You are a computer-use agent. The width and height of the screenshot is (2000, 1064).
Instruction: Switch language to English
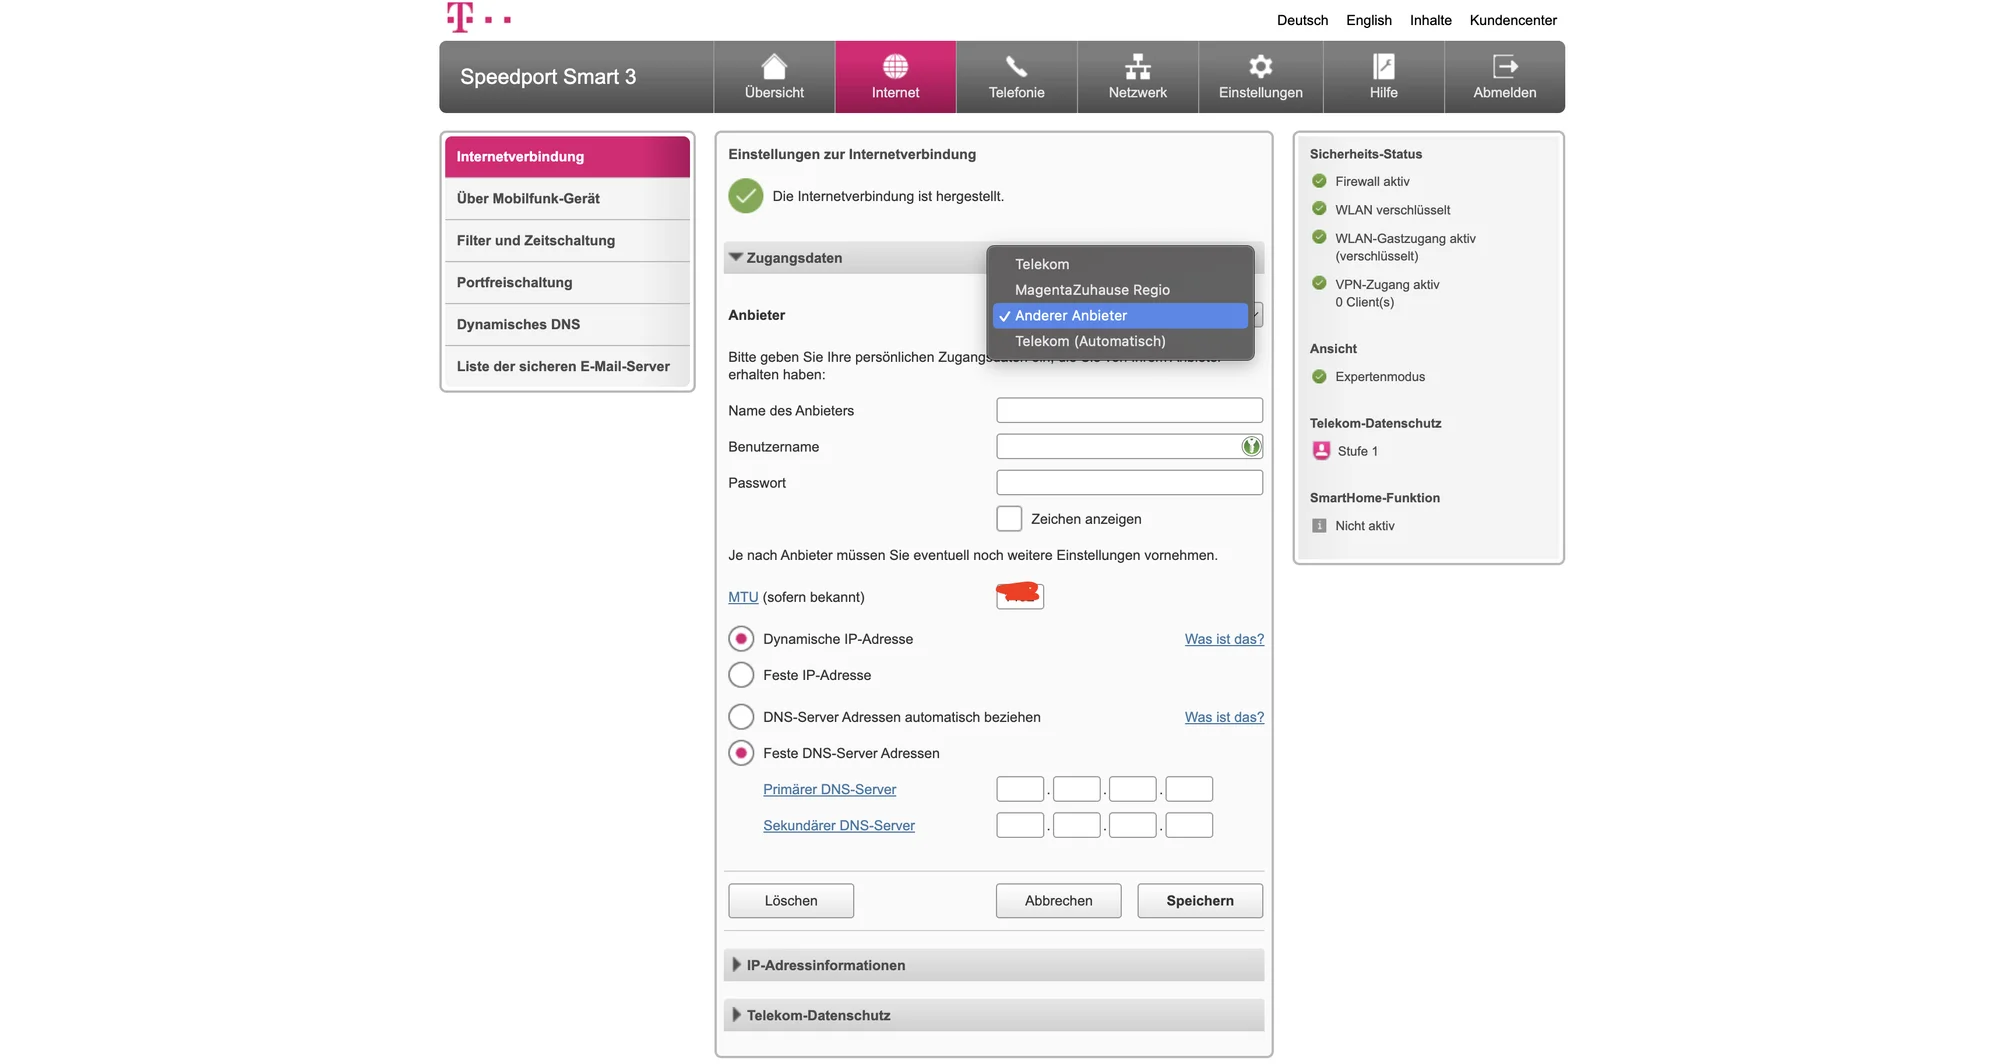[x=1368, y=20]
